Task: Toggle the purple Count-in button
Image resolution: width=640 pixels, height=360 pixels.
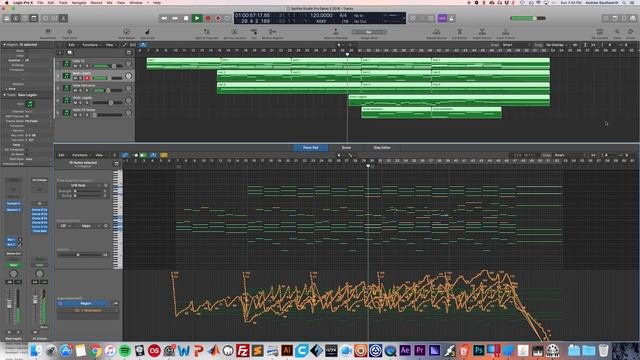Action: click(442, 18)
